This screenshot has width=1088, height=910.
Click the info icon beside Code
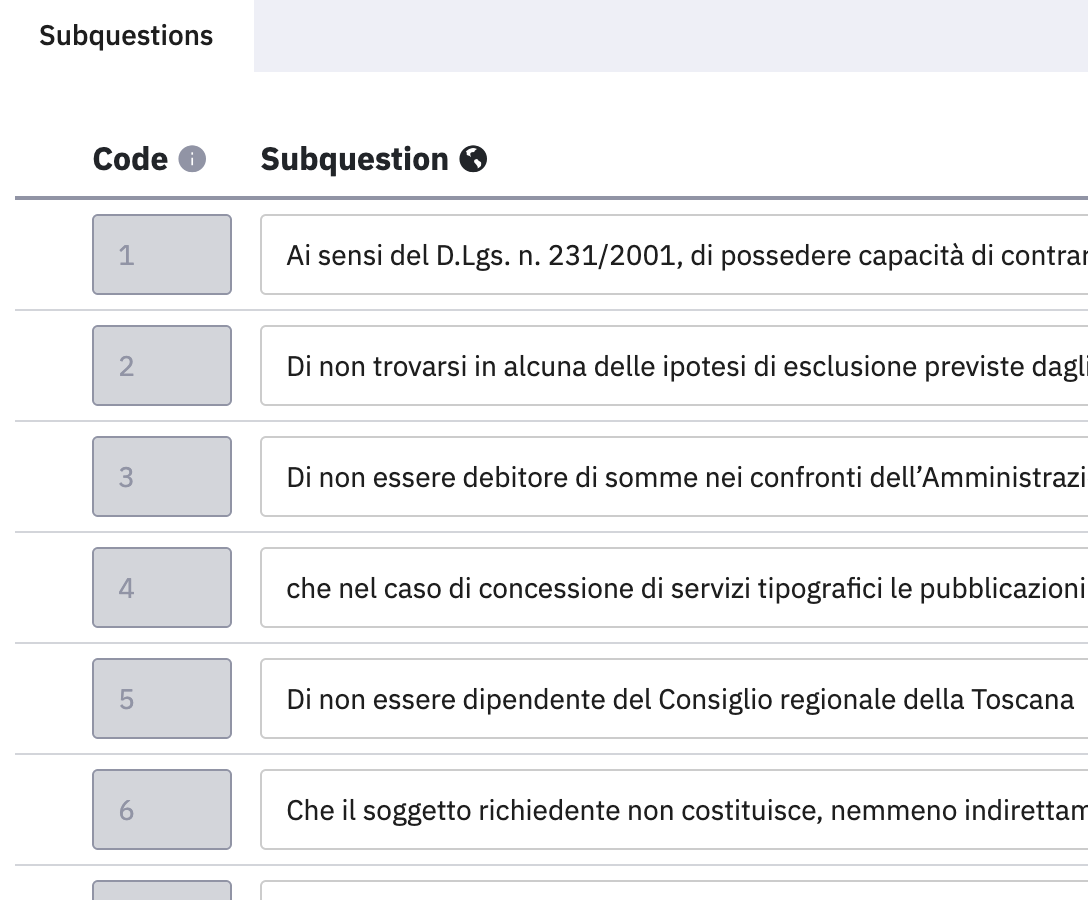click(x=192, y=159)
